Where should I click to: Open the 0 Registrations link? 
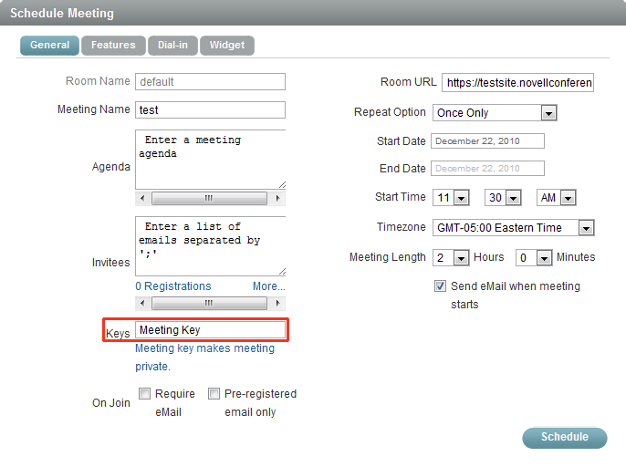(174, 286)
